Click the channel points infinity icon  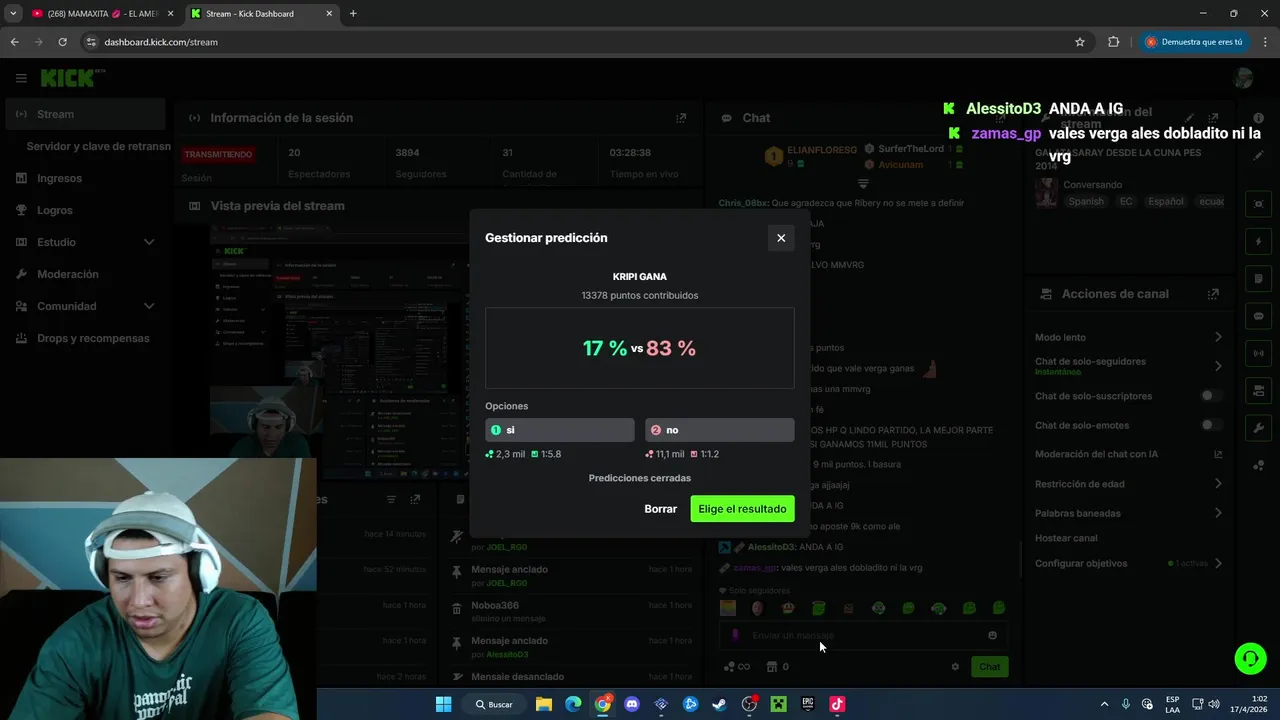737,667
